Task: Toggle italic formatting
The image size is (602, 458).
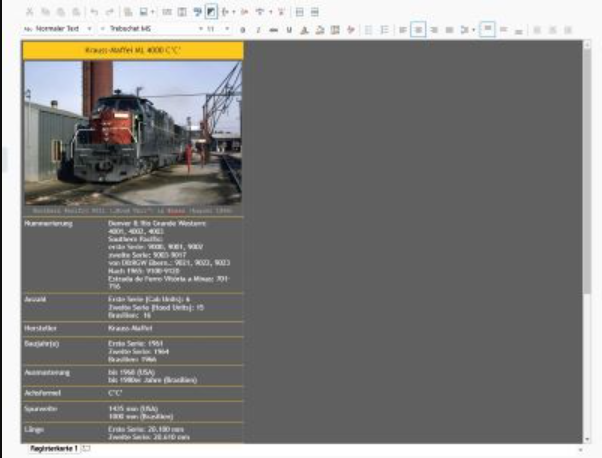Action: click(257, 30)
